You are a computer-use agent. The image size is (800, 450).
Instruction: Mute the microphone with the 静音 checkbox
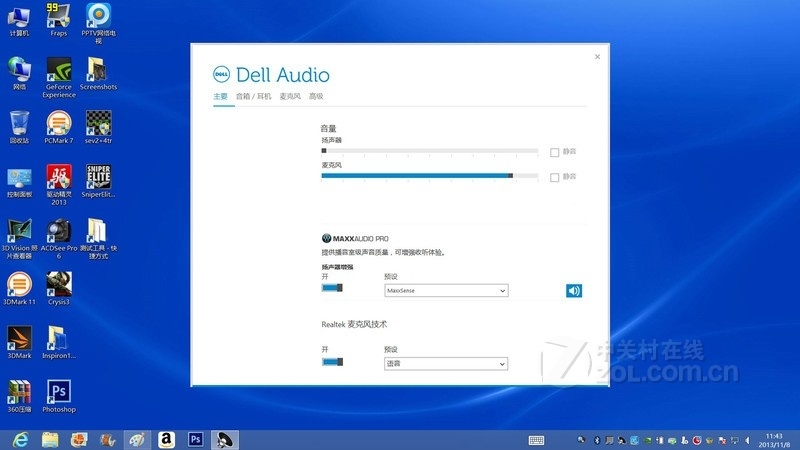555,177
